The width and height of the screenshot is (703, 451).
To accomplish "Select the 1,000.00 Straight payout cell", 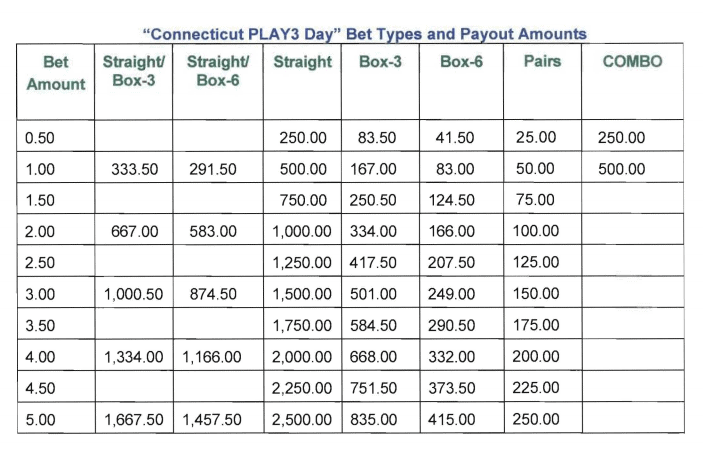I will tap(302, 231).
